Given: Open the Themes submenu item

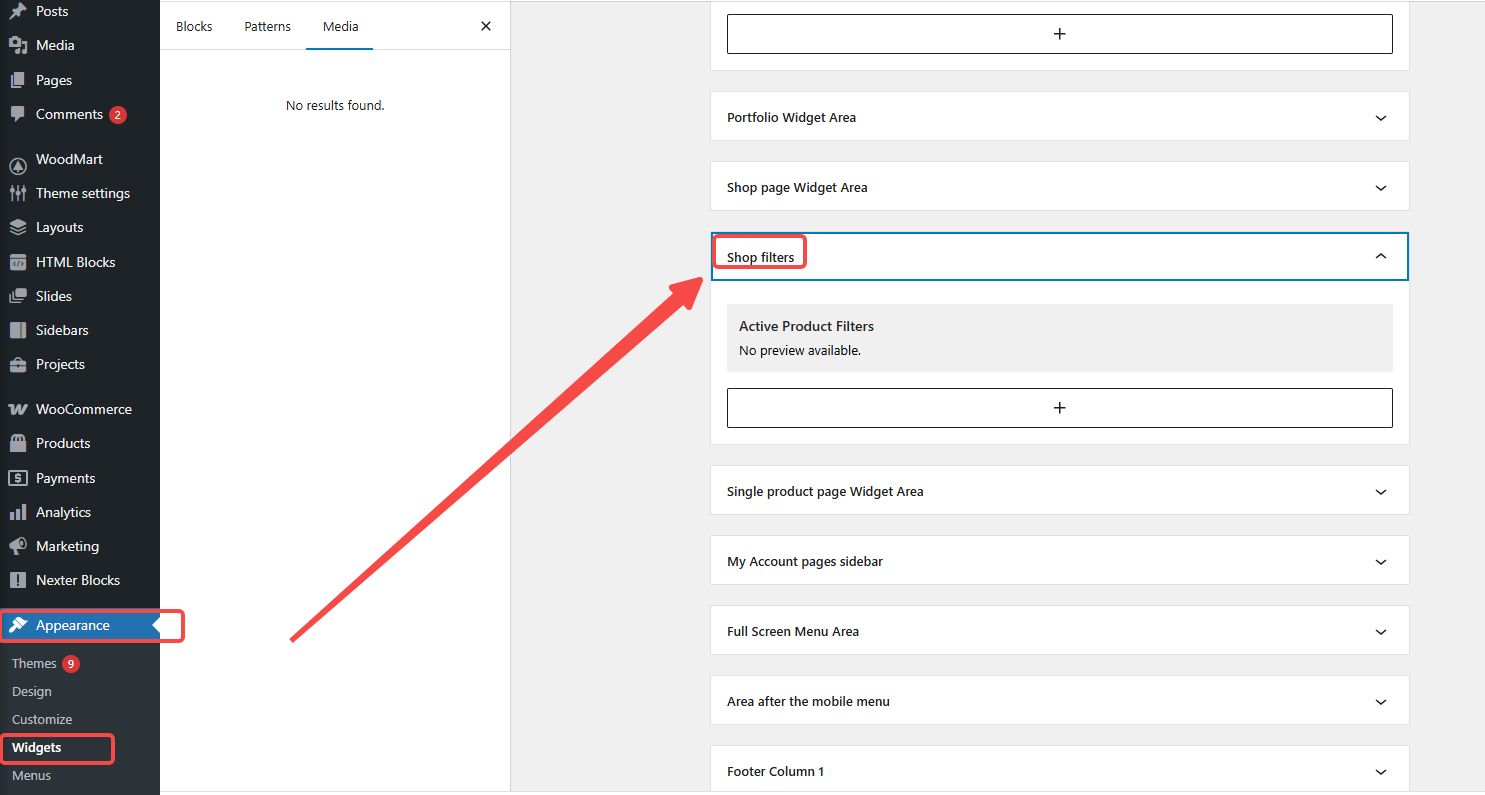Looking at the screenshot, I should (34, 664).
